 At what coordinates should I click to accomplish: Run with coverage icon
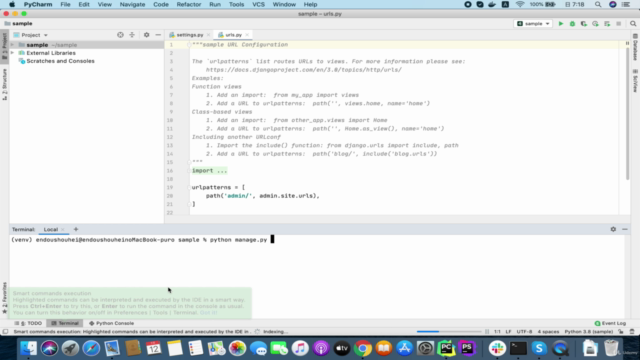click(584, 24)
